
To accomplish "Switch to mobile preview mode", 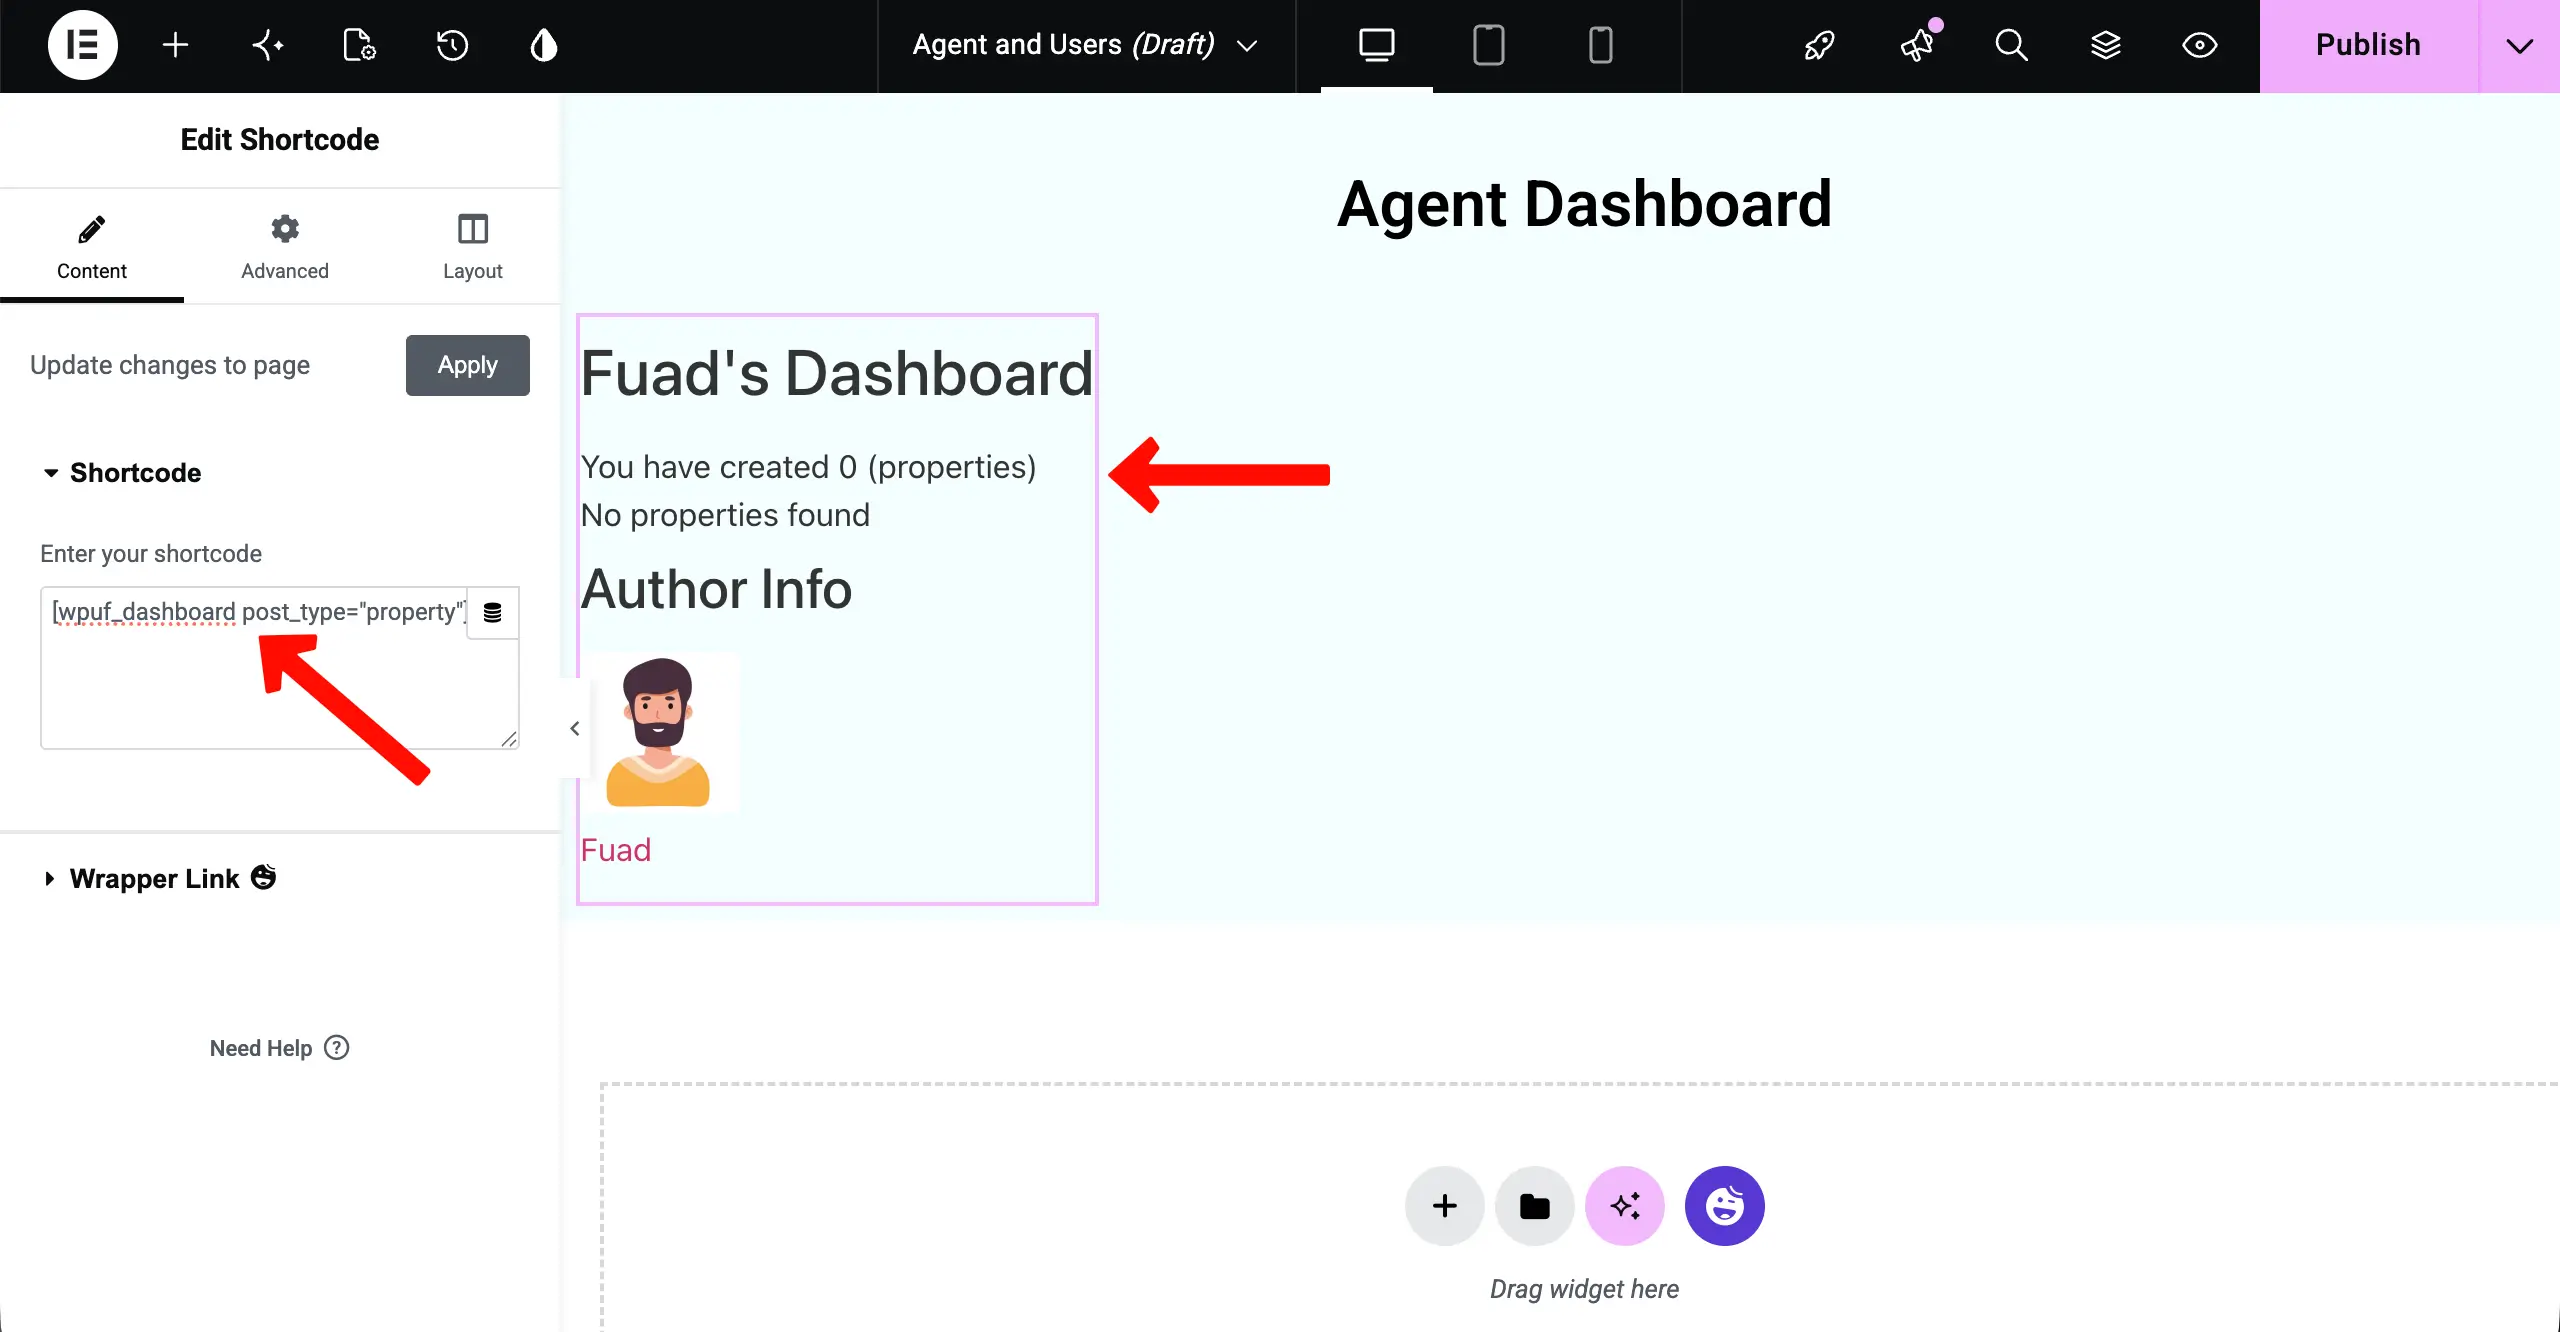I will coord(1601,45).
